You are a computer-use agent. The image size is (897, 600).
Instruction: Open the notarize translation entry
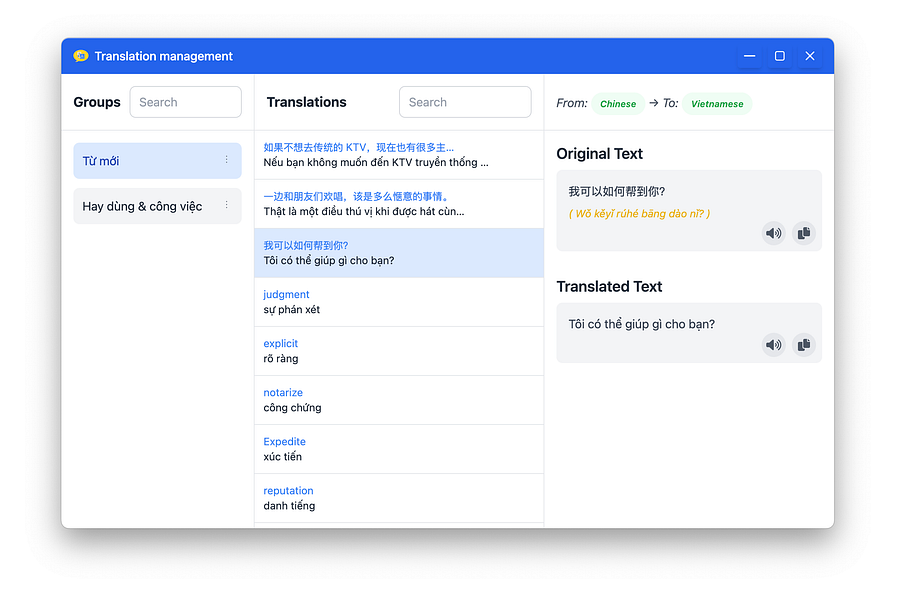tap(399, 400)
